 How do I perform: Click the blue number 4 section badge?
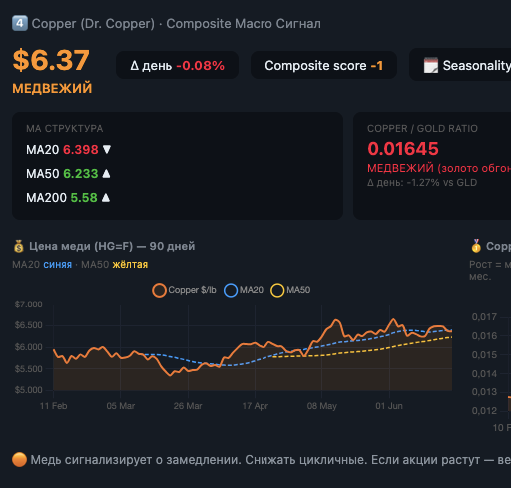[20, 23]
